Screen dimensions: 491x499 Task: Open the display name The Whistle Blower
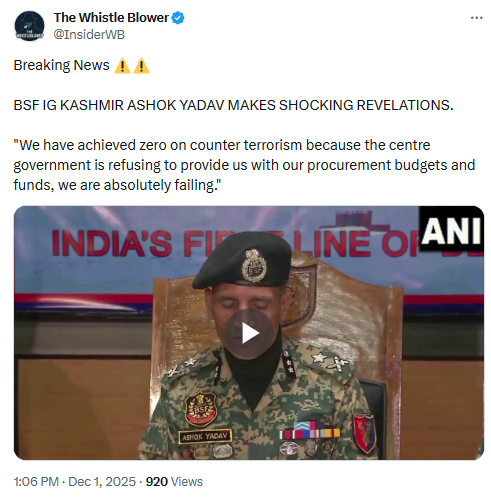[111, 18]
